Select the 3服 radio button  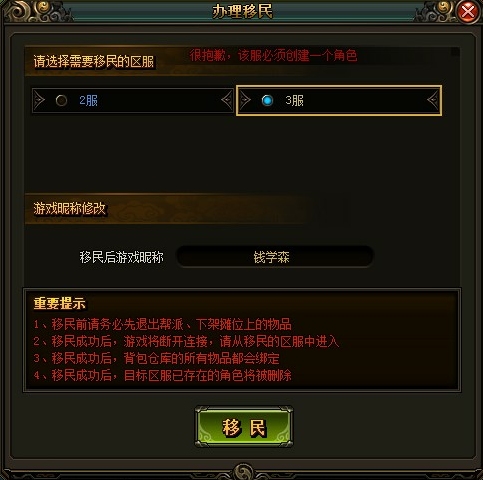pyautogui.click(x=267, y=100)
